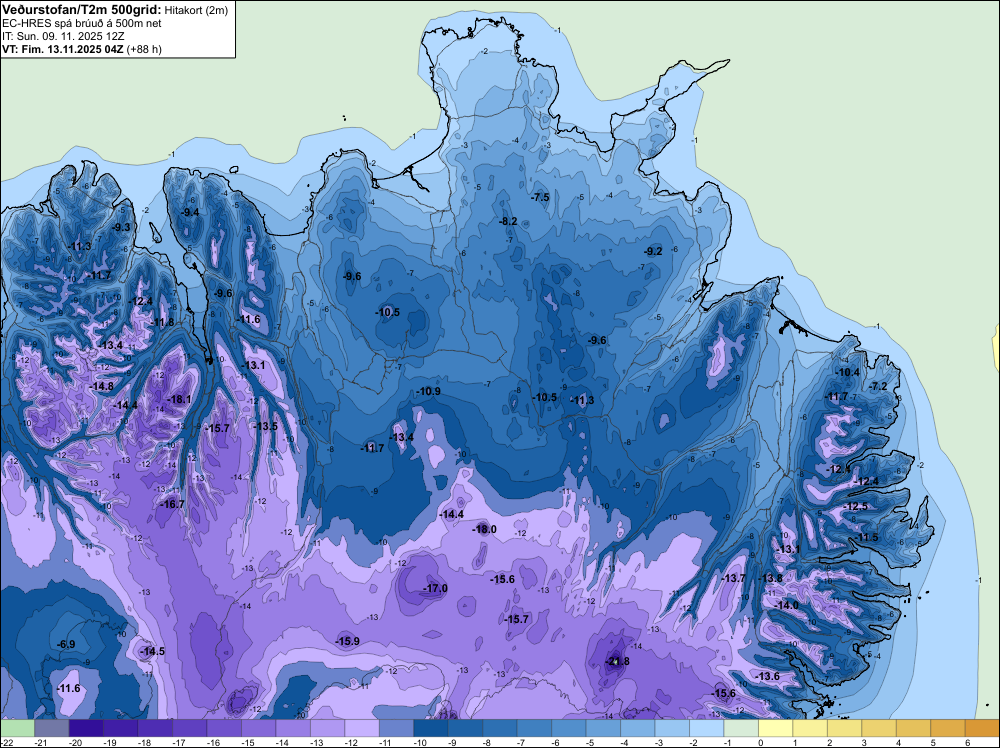Click the -18.0 temperature value

(484, 529)
